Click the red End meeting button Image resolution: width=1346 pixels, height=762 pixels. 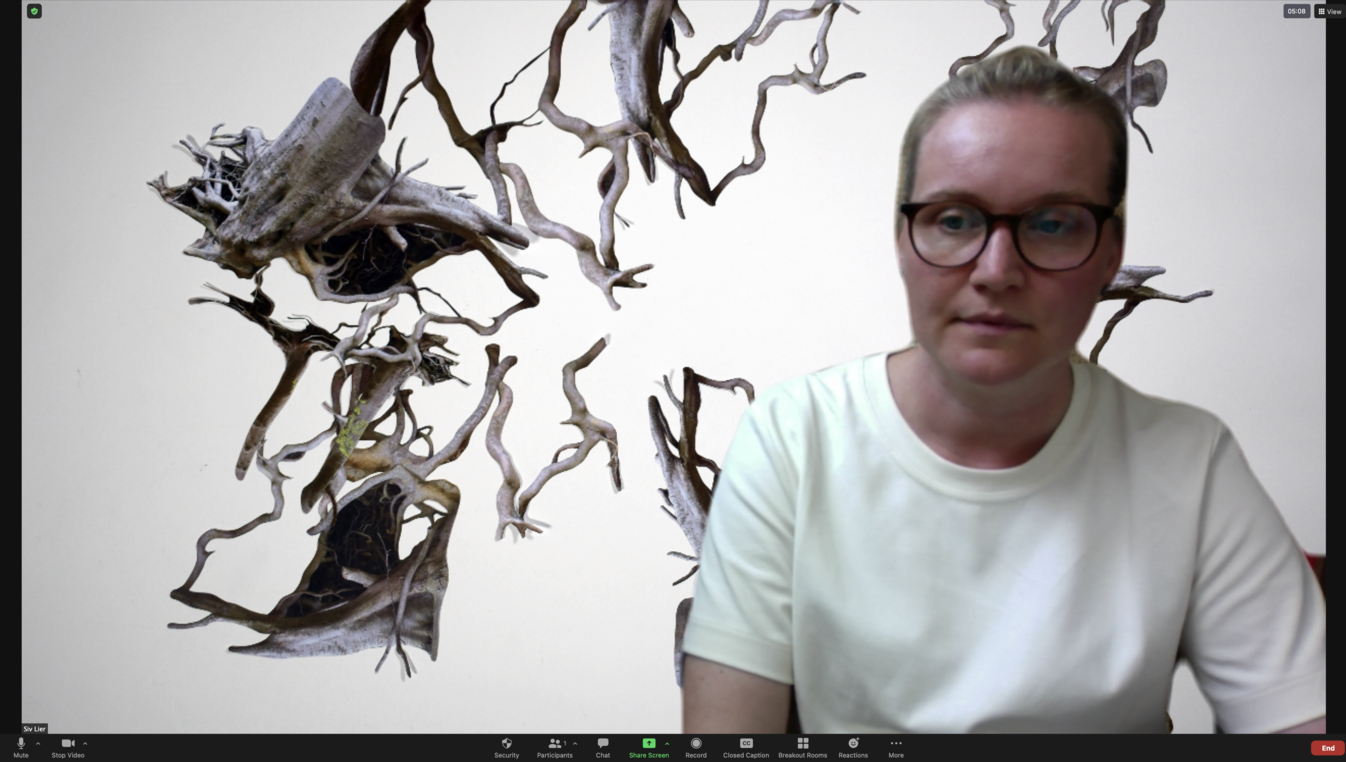click(1327, 748)
